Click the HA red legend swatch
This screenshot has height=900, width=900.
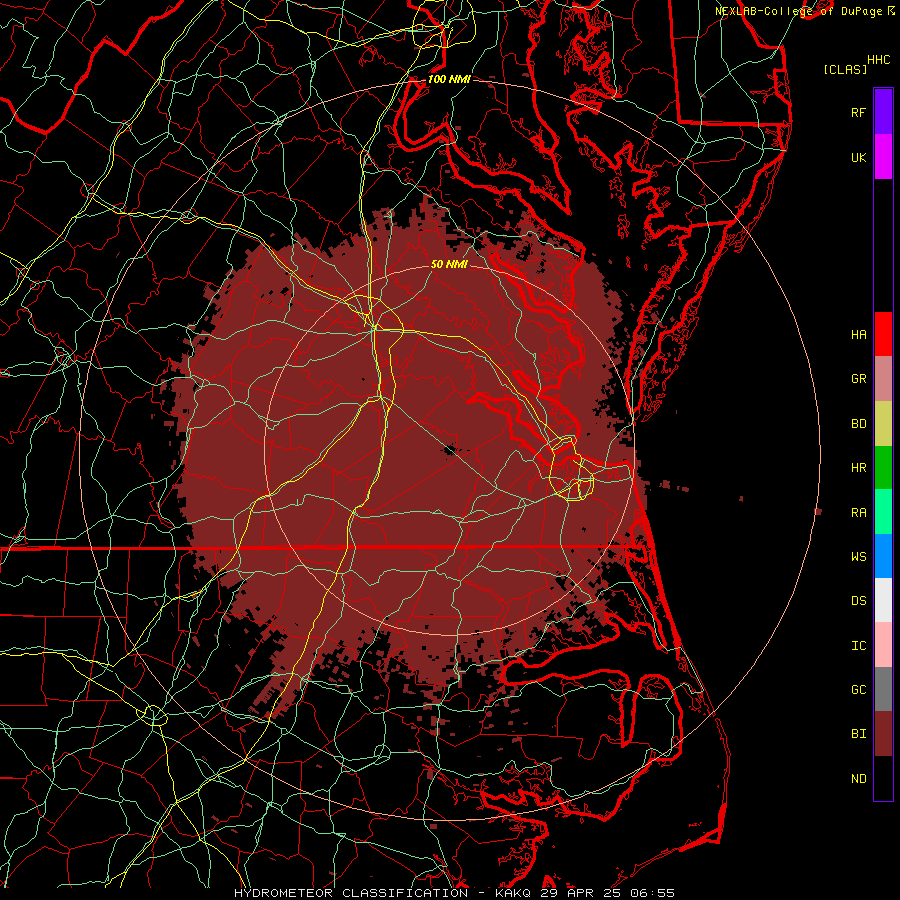883,334
